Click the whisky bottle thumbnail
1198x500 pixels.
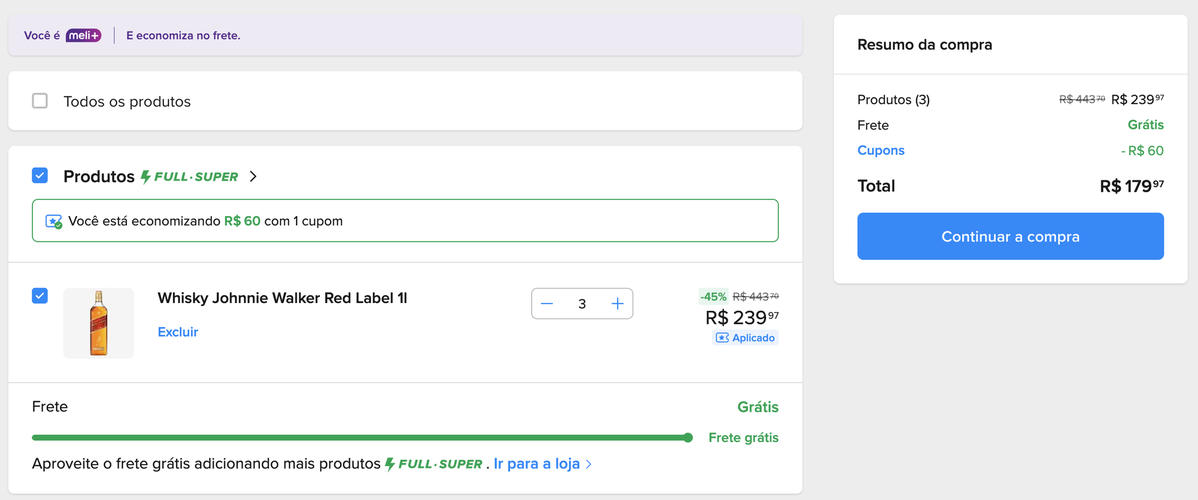click(98, 323)
